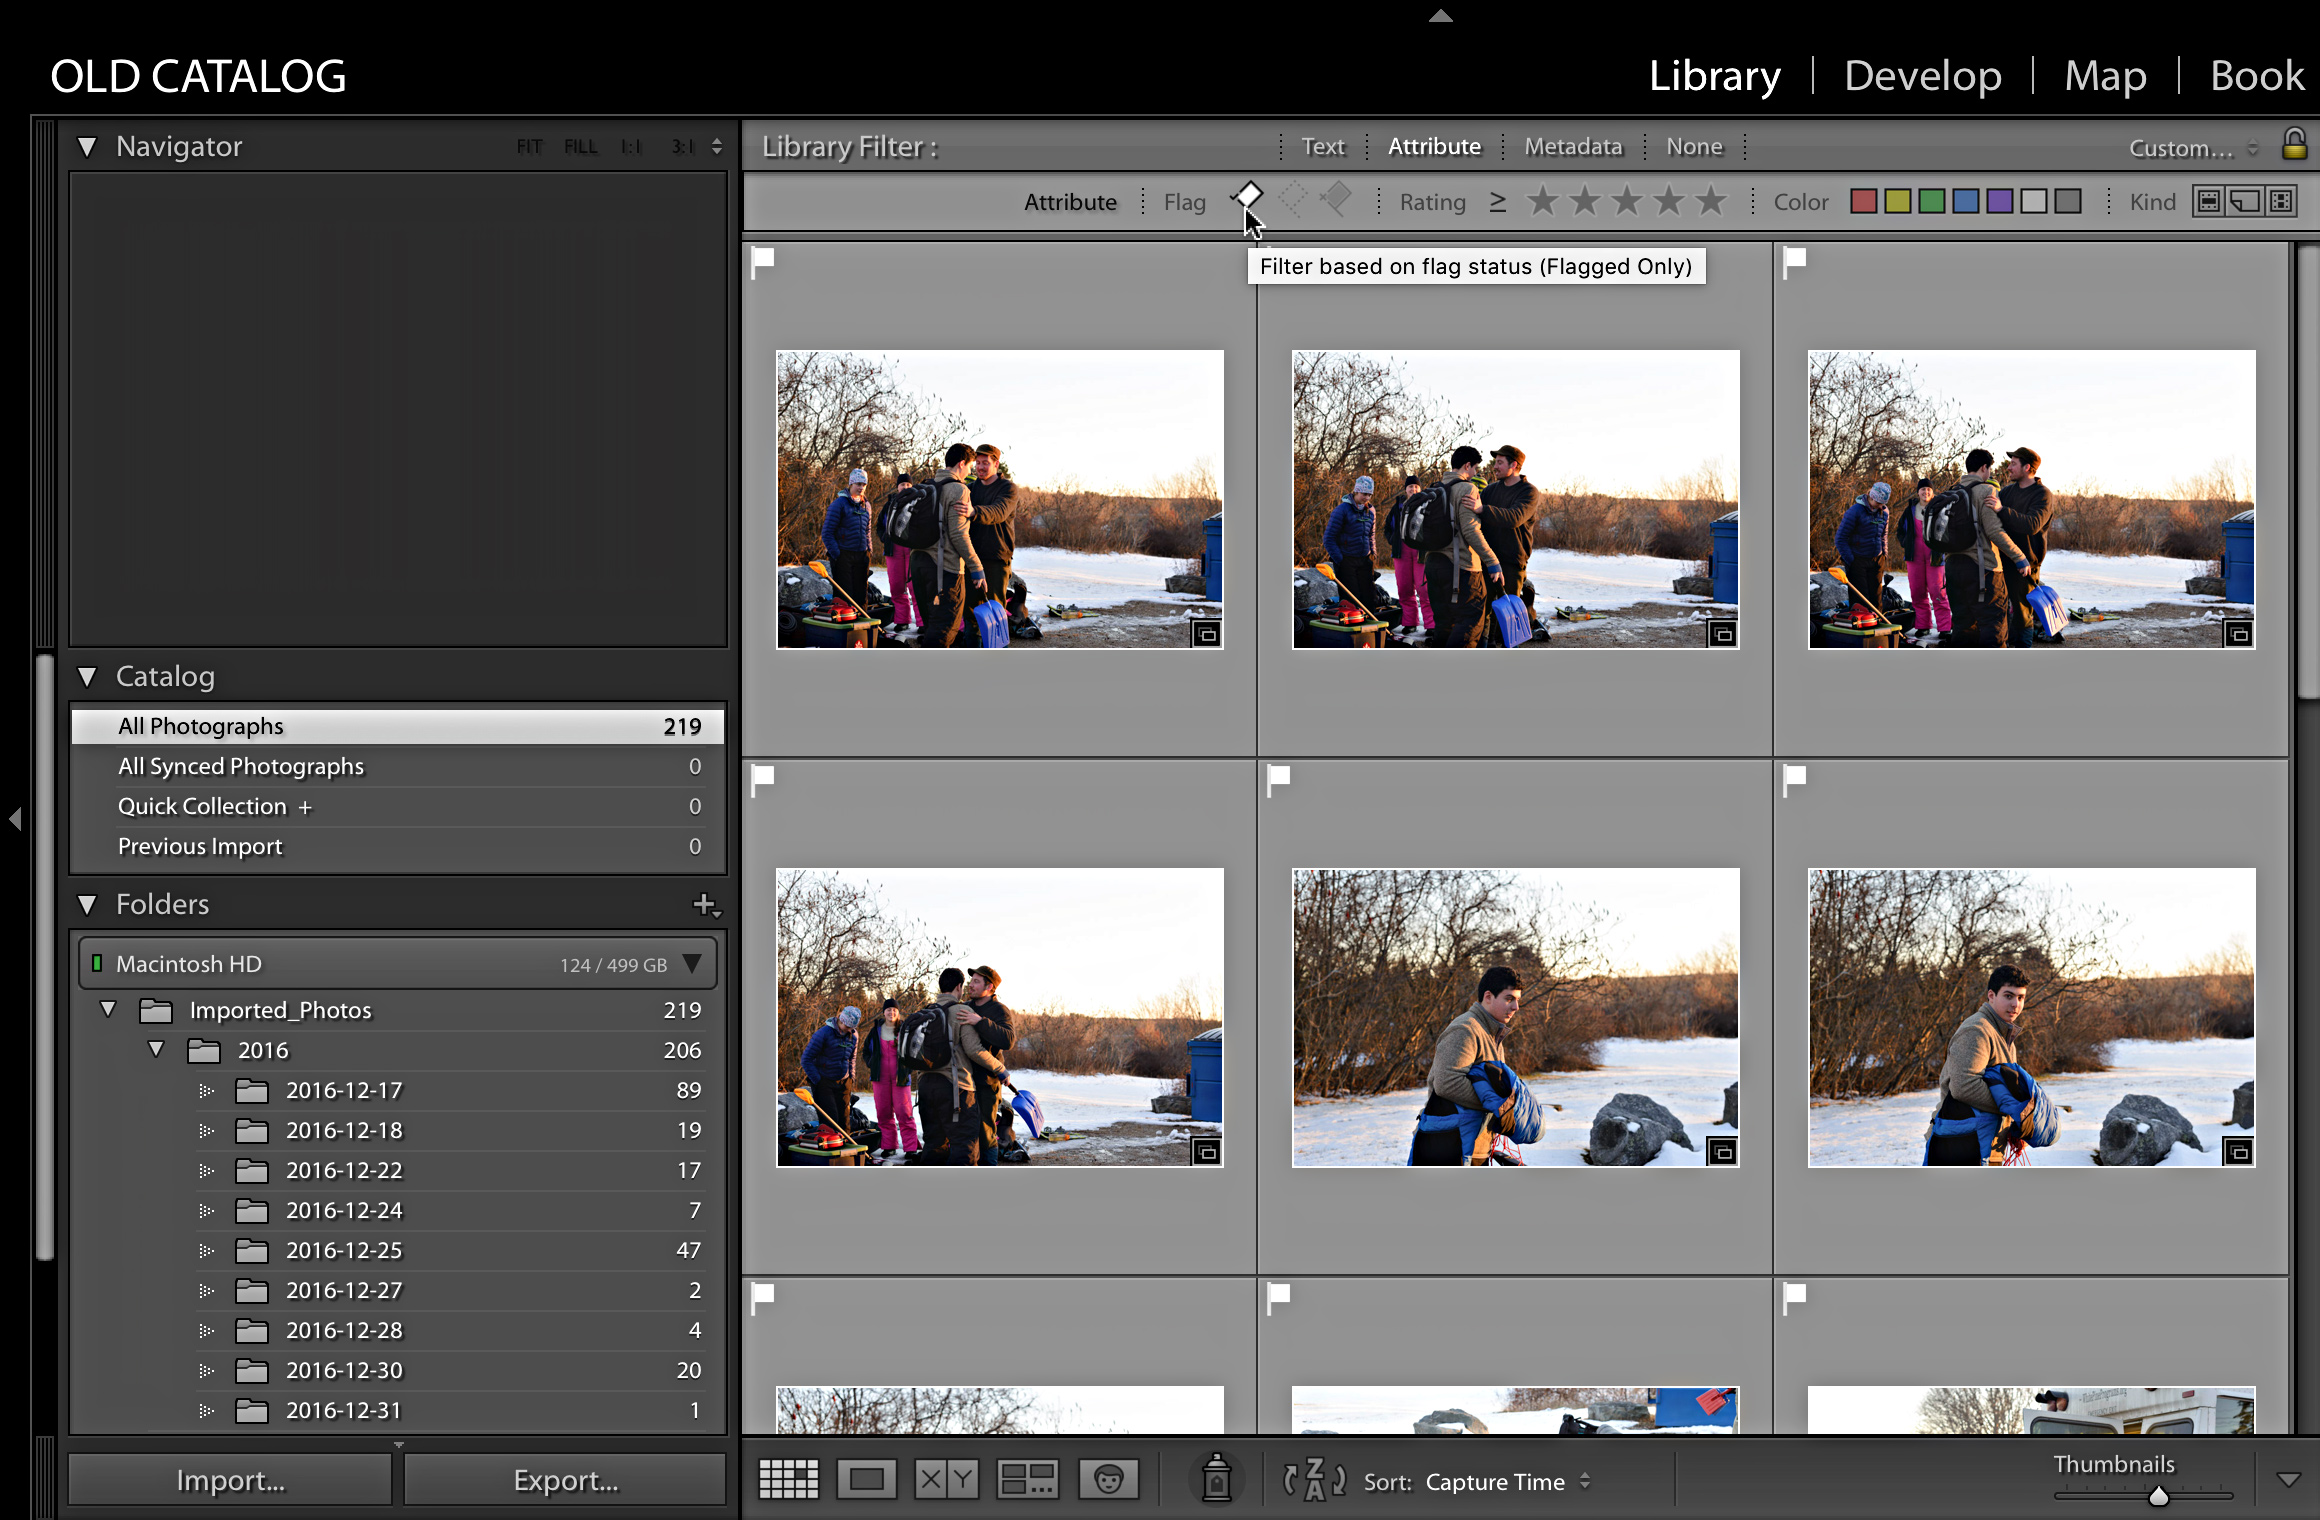The height and width of the screenshot is (1520, 2320).
Task: Open Survey view
Action: tap(1027, 1479)
